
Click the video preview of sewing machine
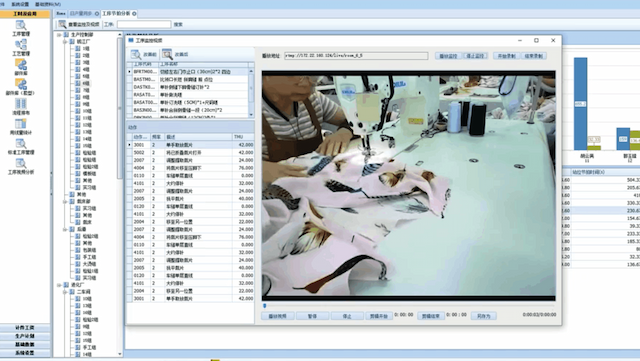tap(409, 186)
